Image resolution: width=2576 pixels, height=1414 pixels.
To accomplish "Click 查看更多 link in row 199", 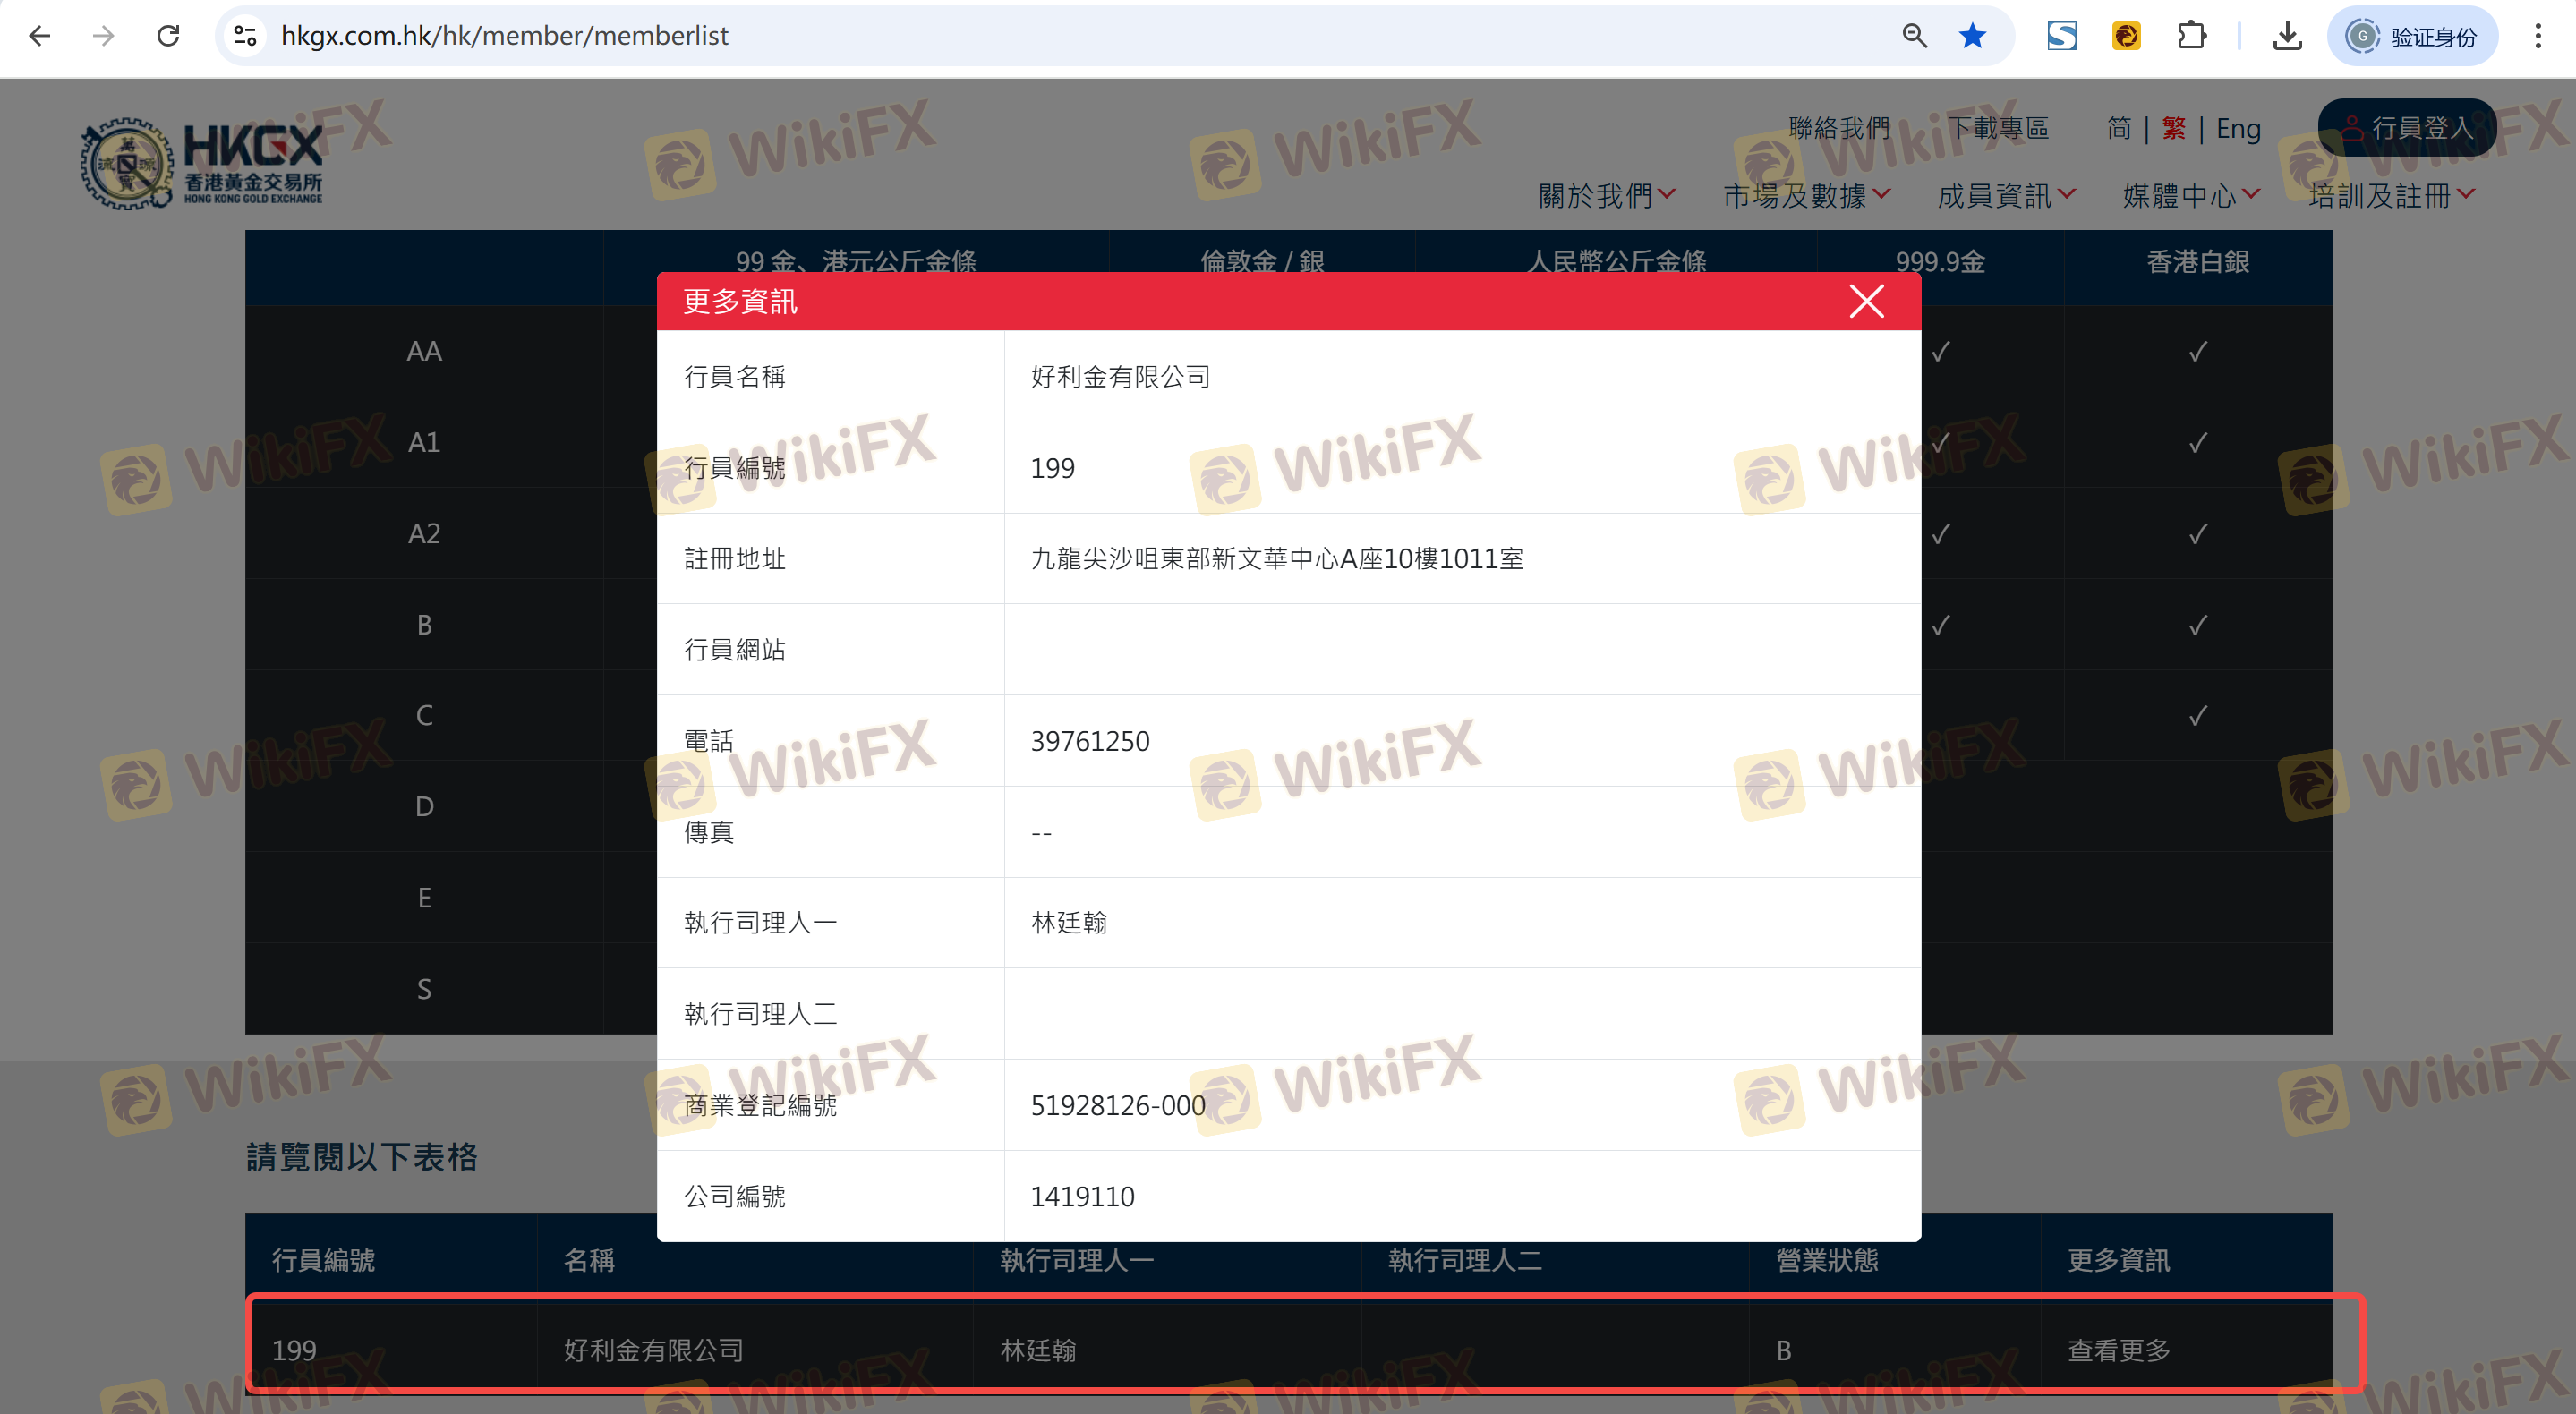I will [x=2118, y=1350].
